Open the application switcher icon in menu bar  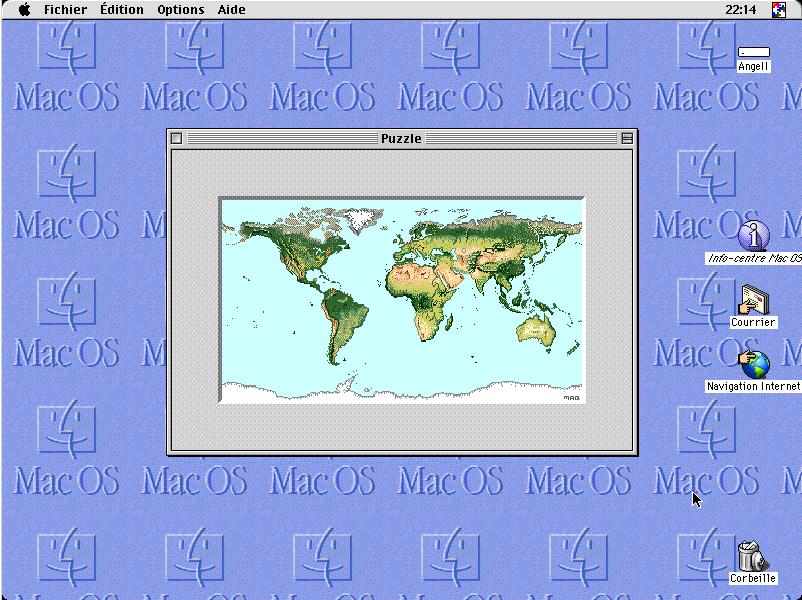click(x=779, y=10)
